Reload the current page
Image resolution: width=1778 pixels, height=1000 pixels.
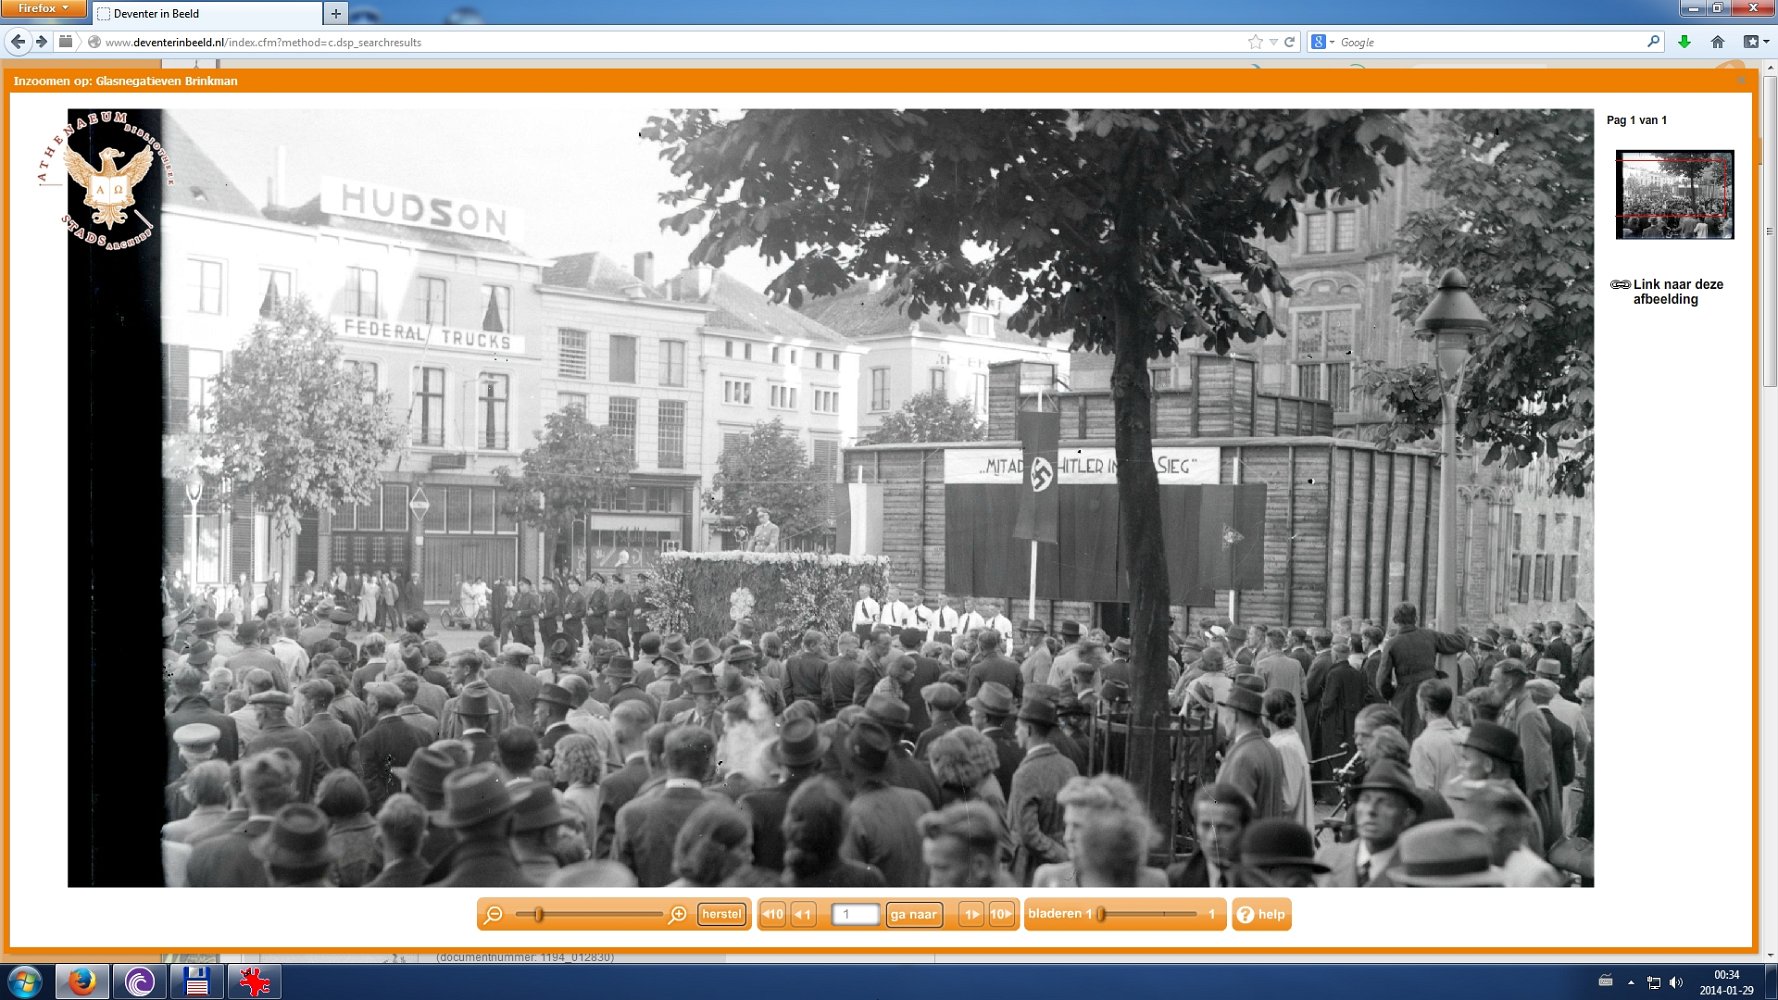click(x=1290, y=42)
